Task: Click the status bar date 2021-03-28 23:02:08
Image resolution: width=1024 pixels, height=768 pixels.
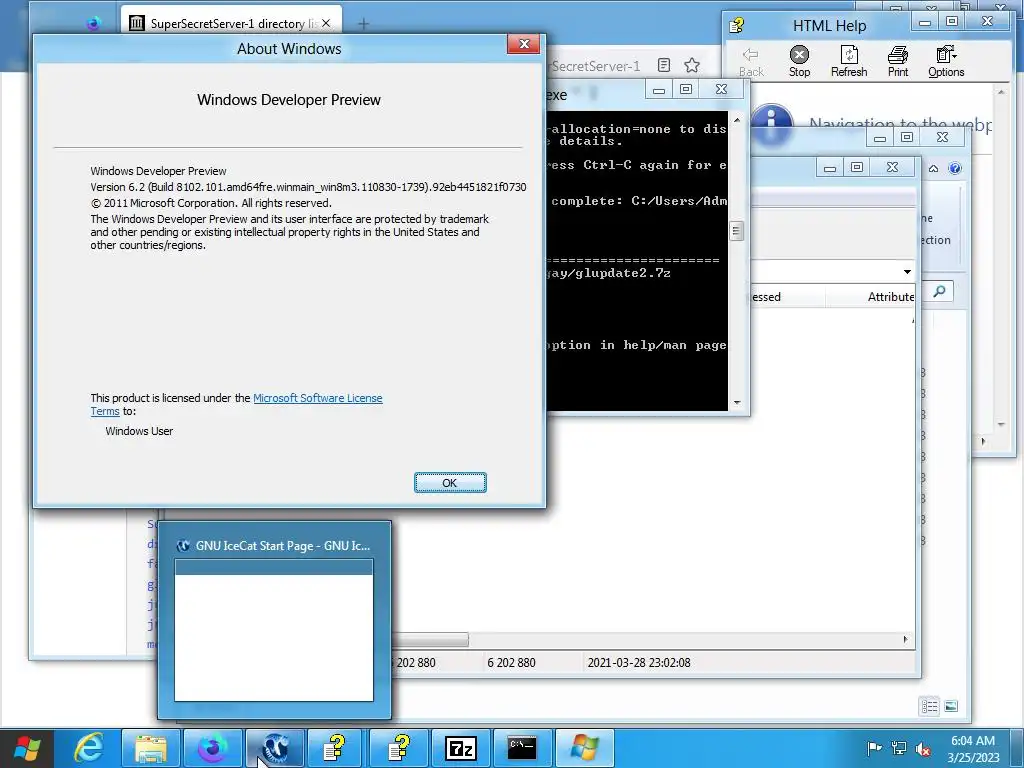Action: point(639,662)
